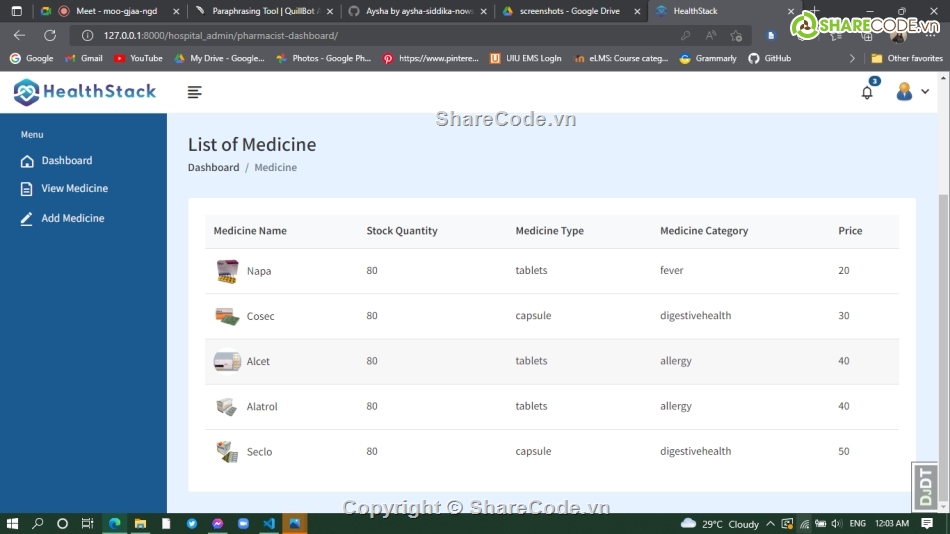
Task: Open Zoom app on taskbar
Action: 244,524
